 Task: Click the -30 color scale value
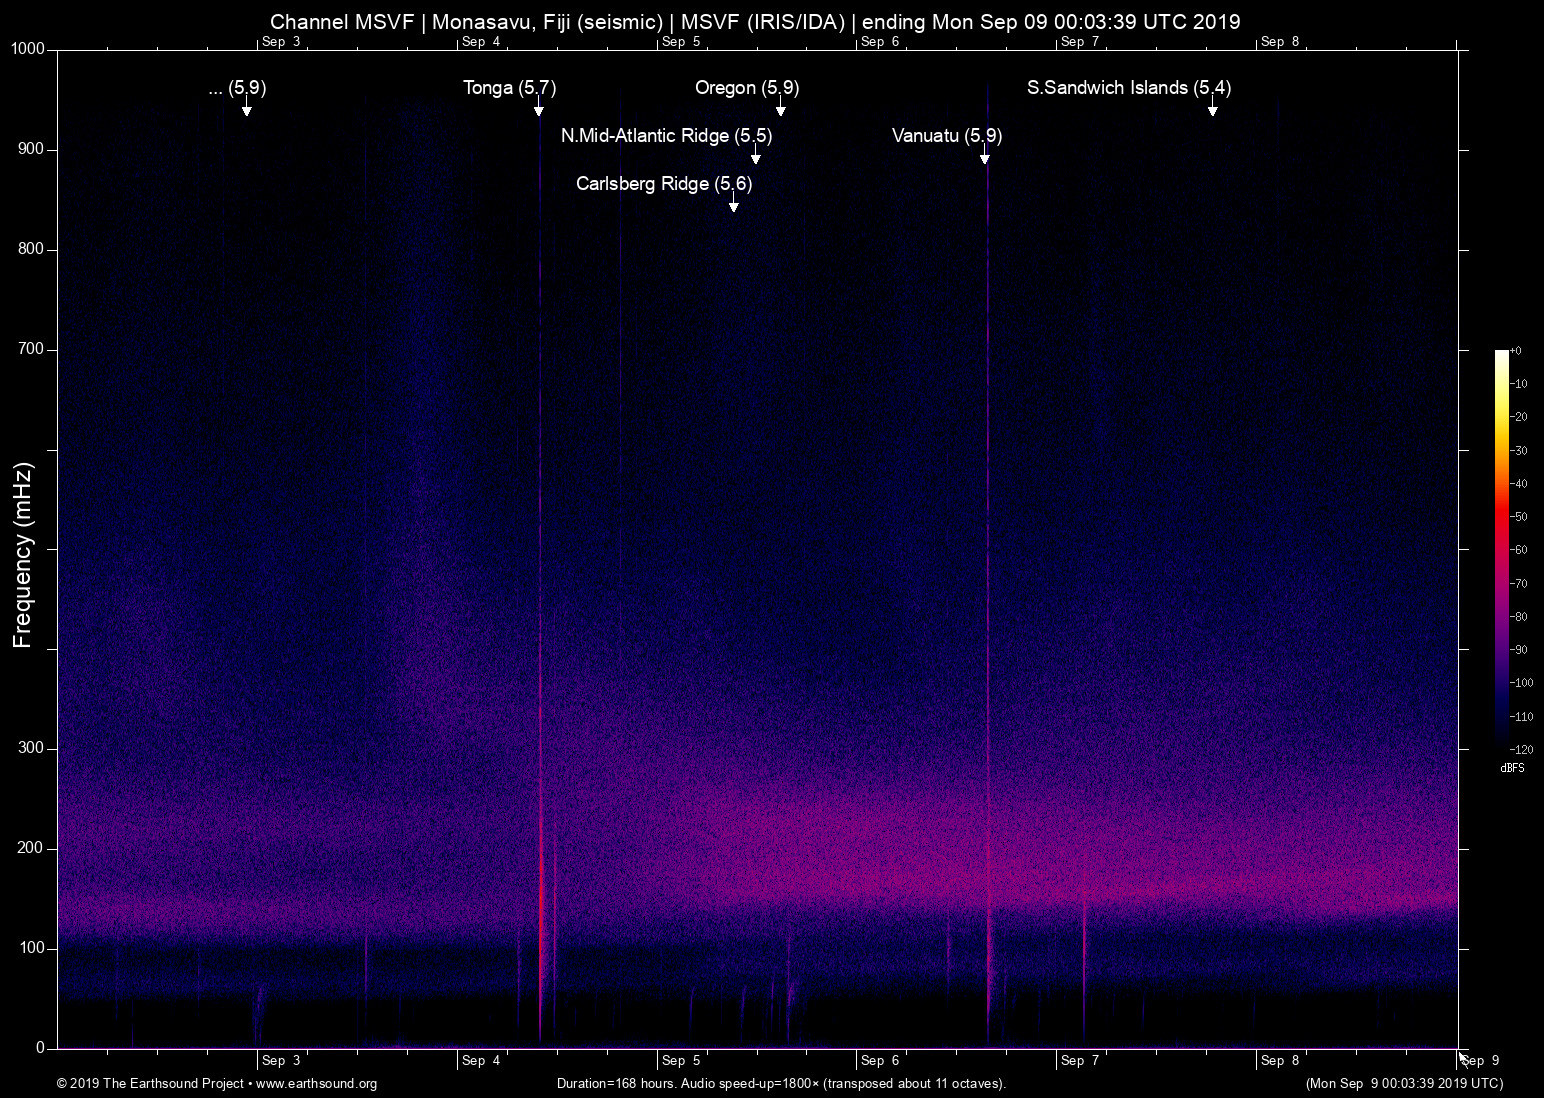click(1519, 452)
